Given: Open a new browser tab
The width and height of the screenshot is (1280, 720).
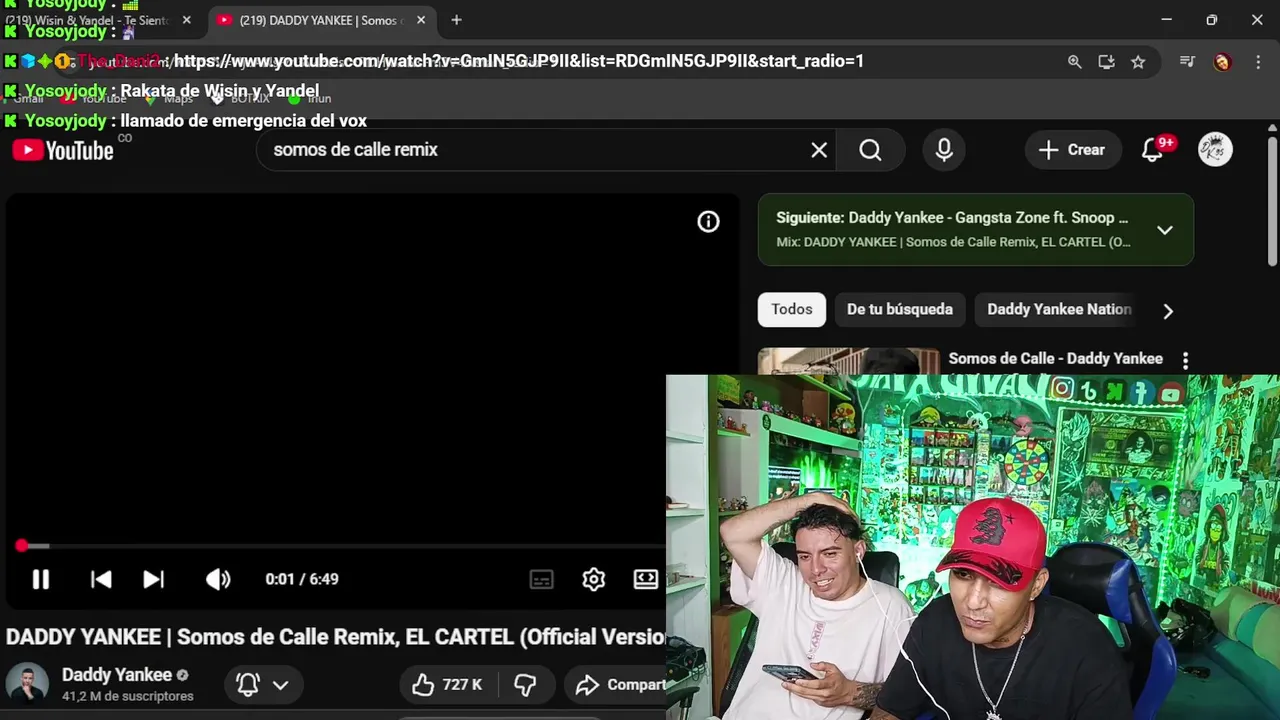Looking at the screenshot, I should (x=456, y=20).
